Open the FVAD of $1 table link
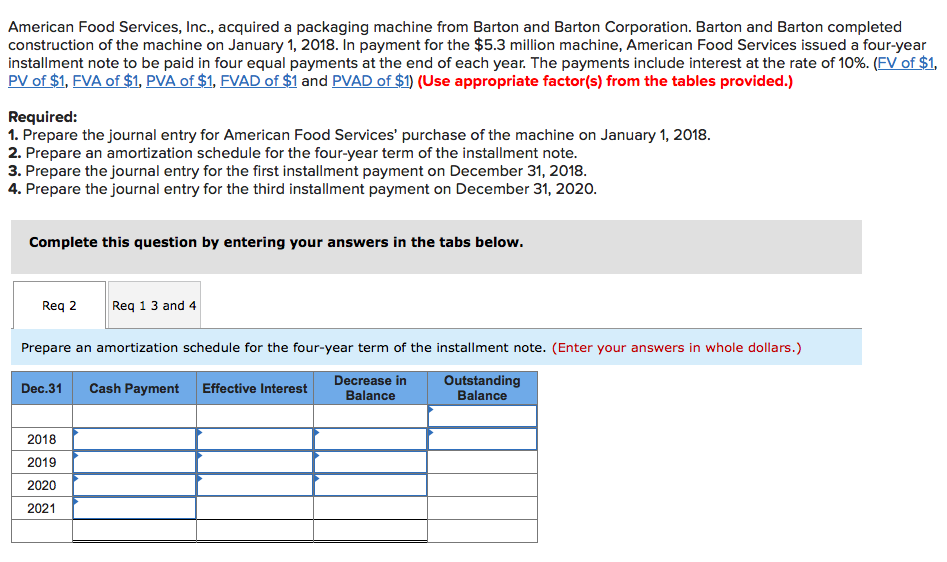Image resolution: width=947 pixels, height=562 pixels. (x=258, y=81)
